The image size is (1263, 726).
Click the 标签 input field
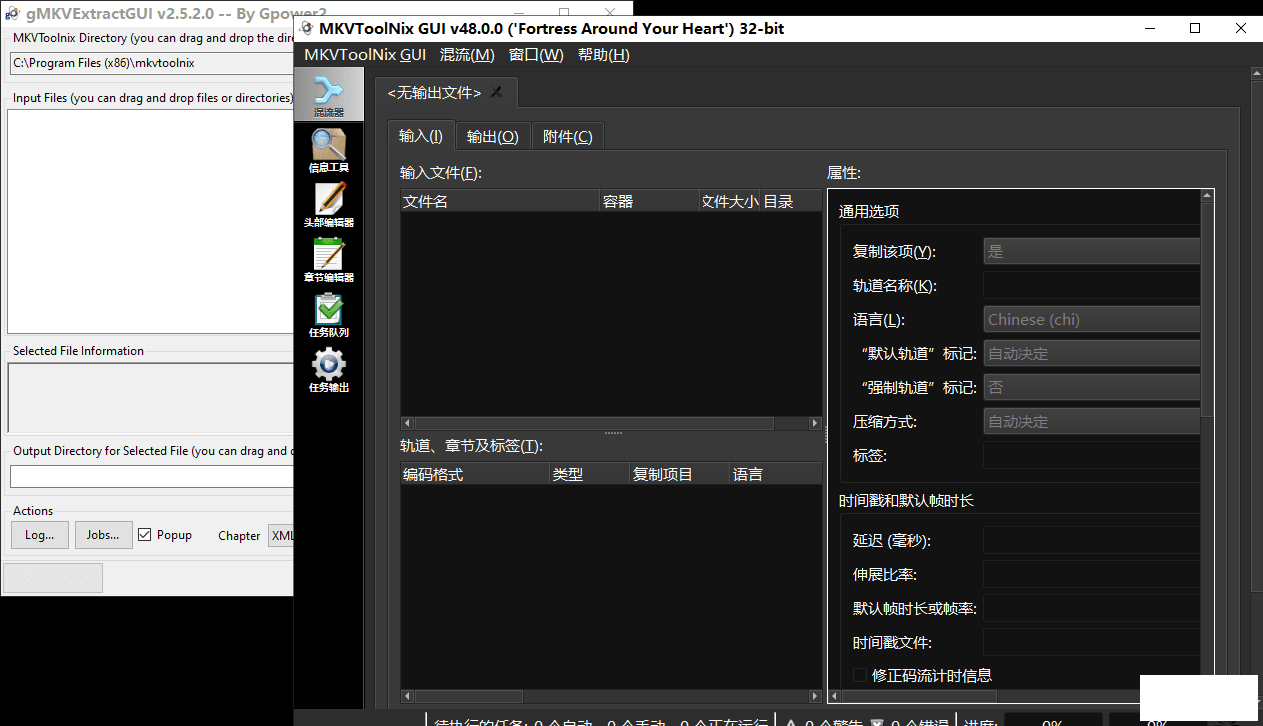(1092, 456)
